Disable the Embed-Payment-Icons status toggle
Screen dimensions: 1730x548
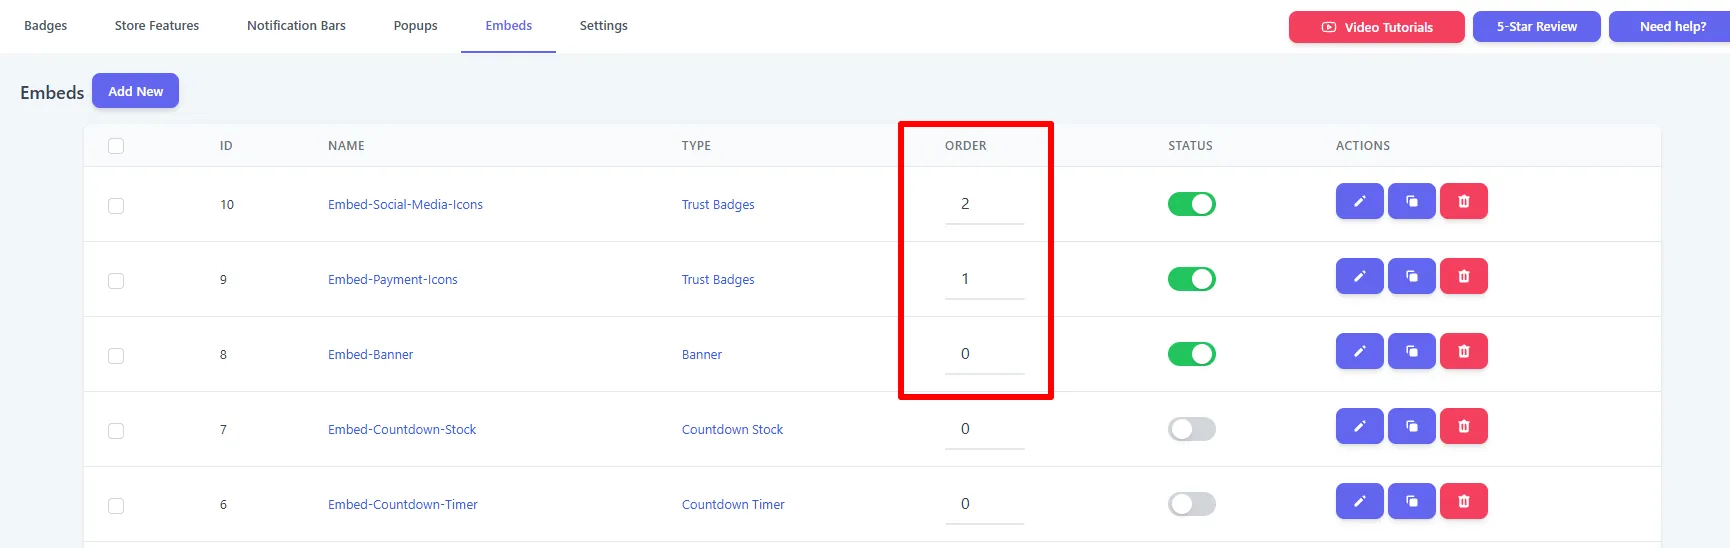pyautogui.click(x=1192, y=279)
